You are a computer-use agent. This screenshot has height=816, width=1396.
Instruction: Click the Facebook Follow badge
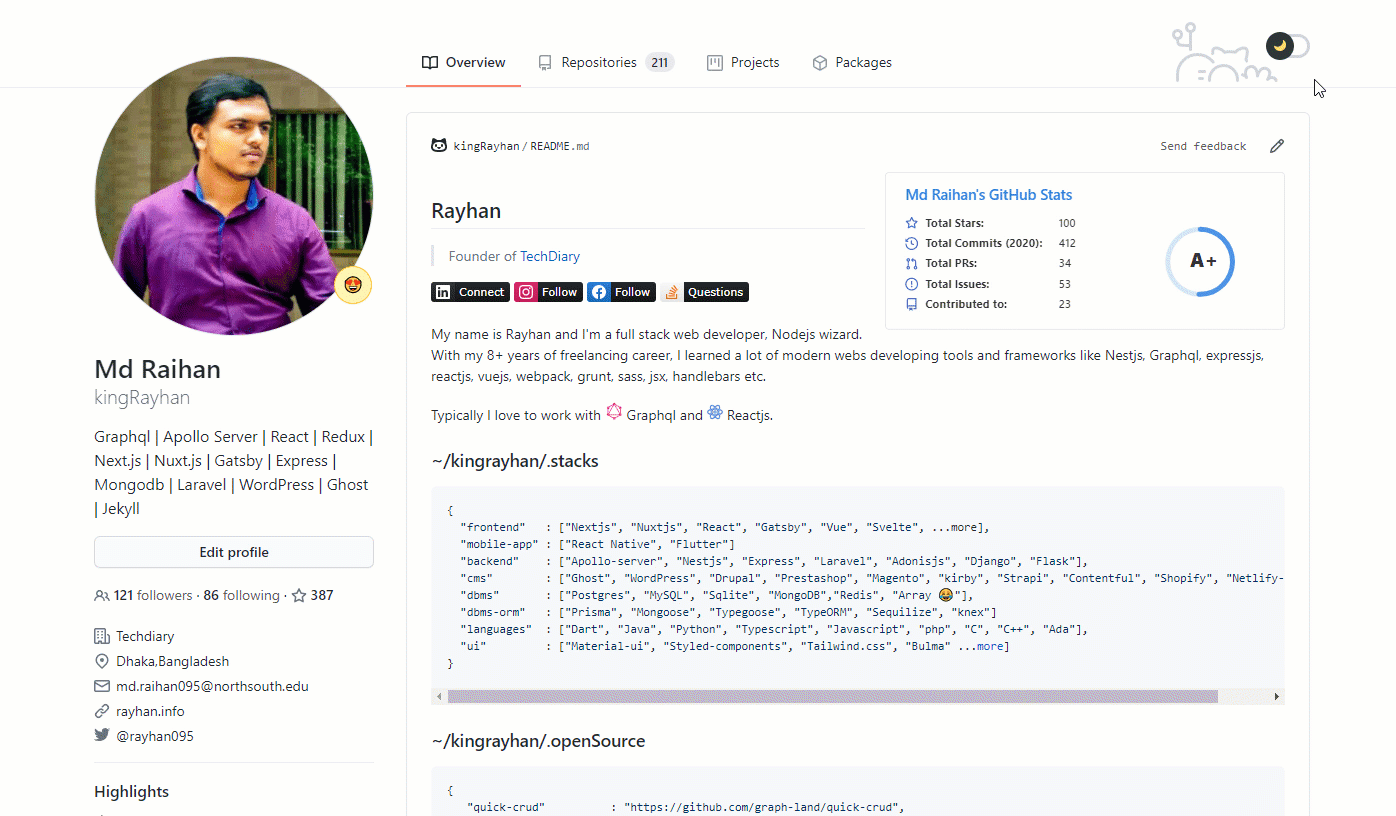[621, 292]
